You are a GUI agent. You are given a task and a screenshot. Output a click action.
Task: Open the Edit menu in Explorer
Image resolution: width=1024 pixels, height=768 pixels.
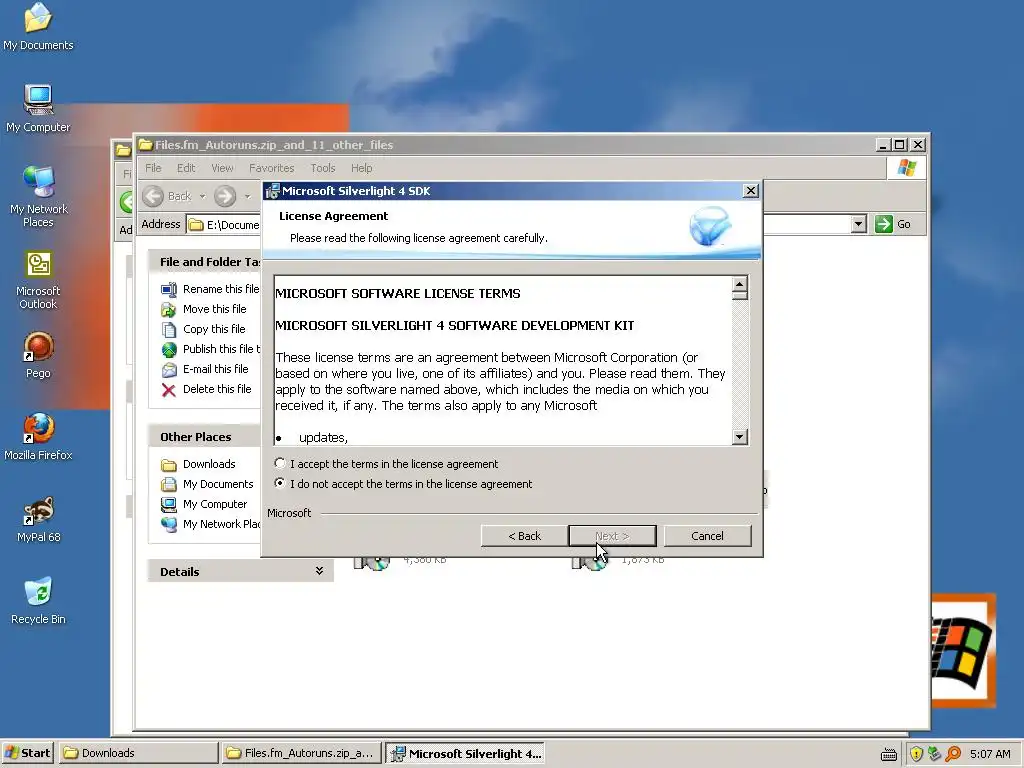coord(186,168)
